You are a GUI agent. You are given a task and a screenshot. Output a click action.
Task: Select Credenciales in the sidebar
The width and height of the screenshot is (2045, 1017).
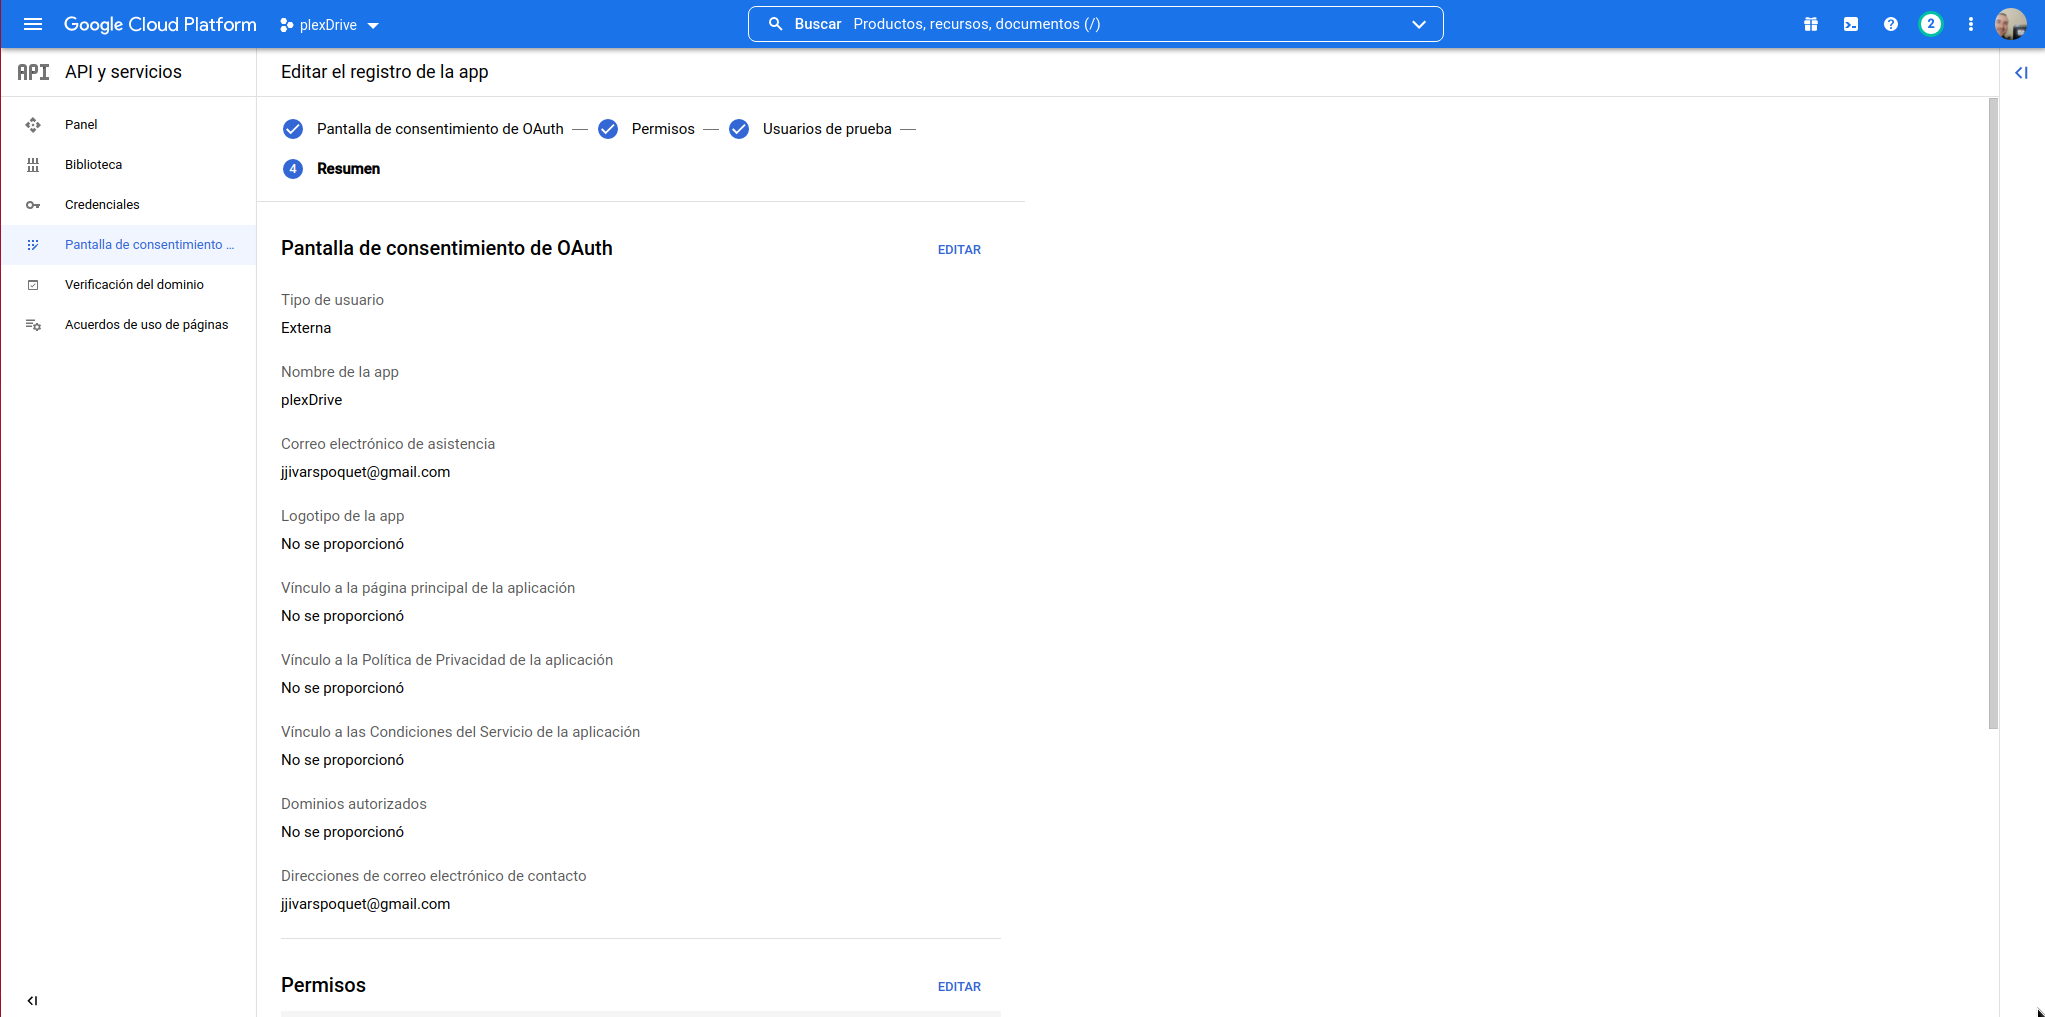tap(102, 205)
